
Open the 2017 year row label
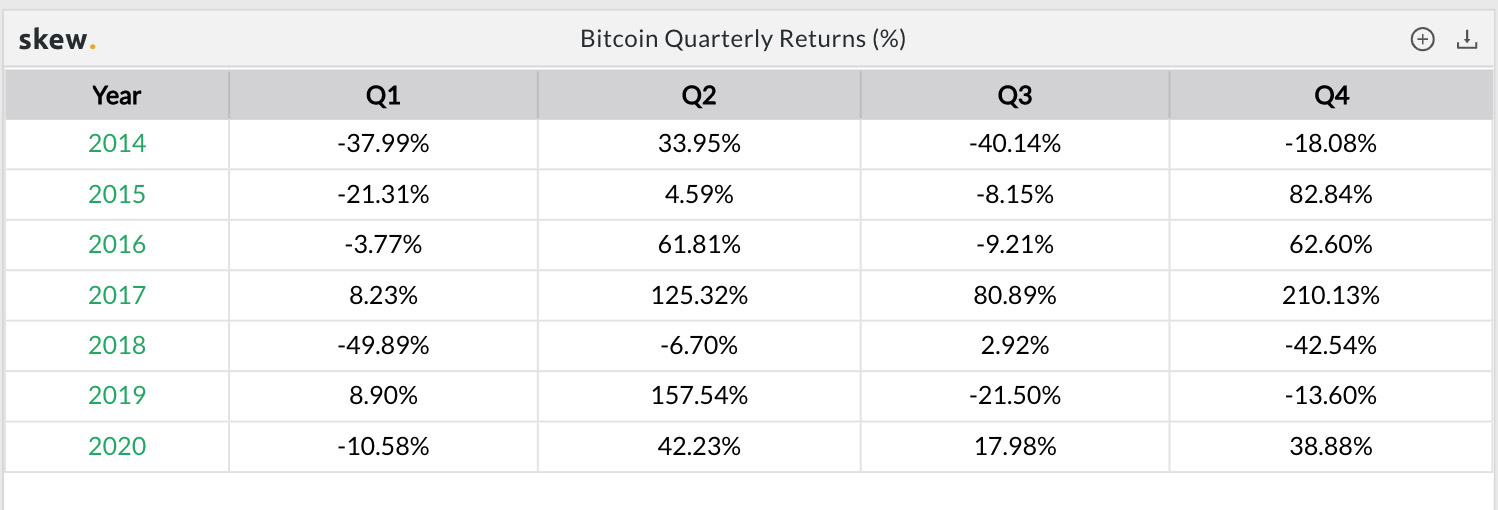(x=117, y=295)
